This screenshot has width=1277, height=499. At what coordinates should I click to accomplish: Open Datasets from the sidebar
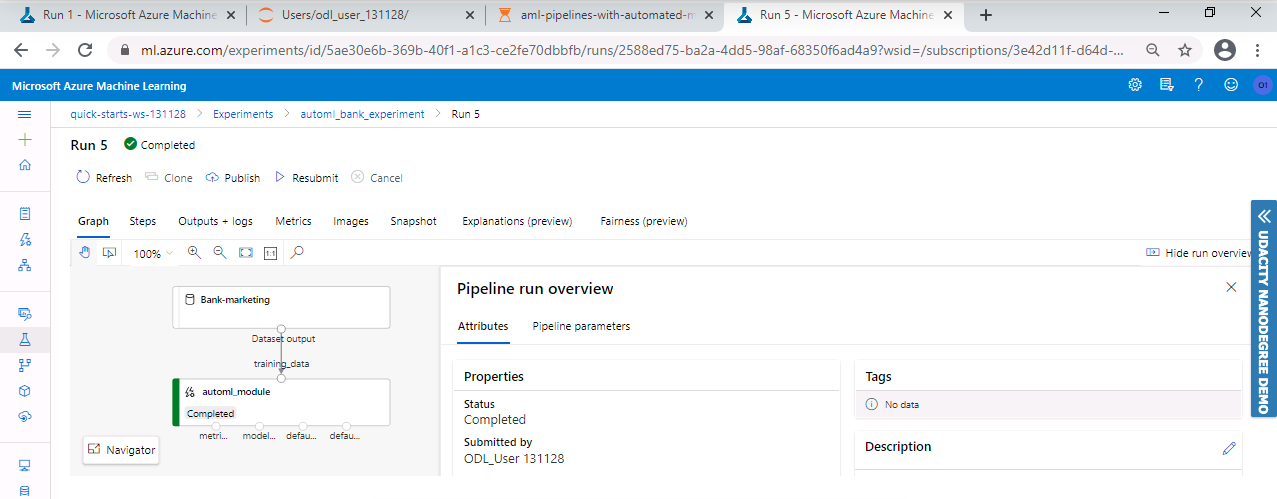[25, 314]
